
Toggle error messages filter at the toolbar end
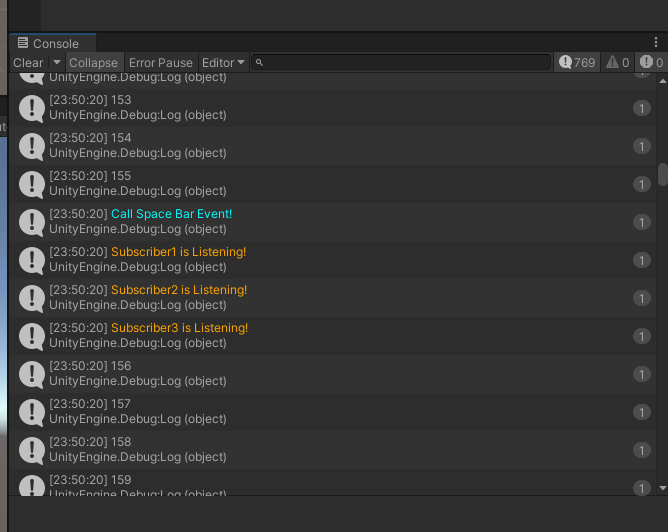tap(651, 63)
